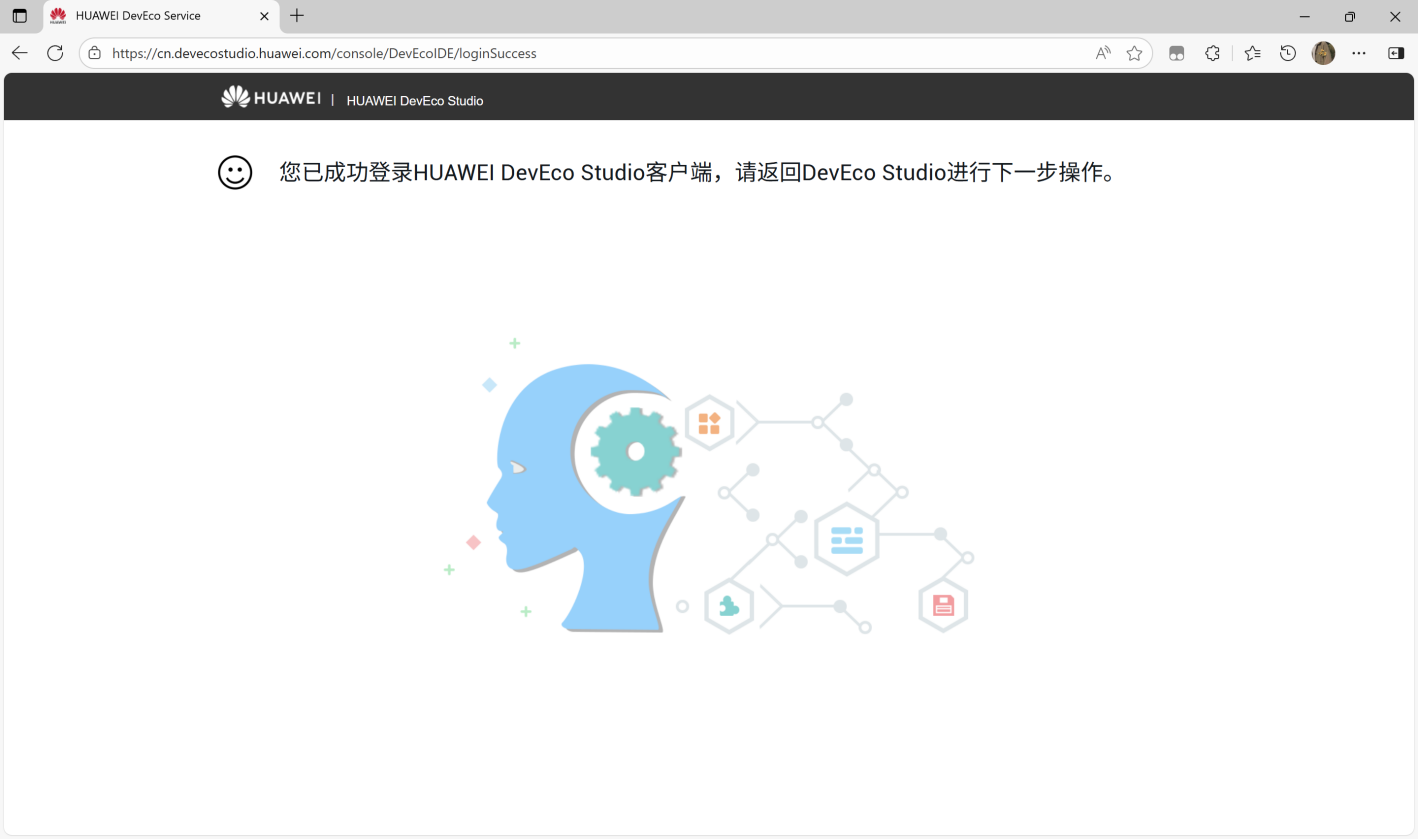
Task: Close the HUAWEI DevEco Service tab
Action: [x=264, y=16]
